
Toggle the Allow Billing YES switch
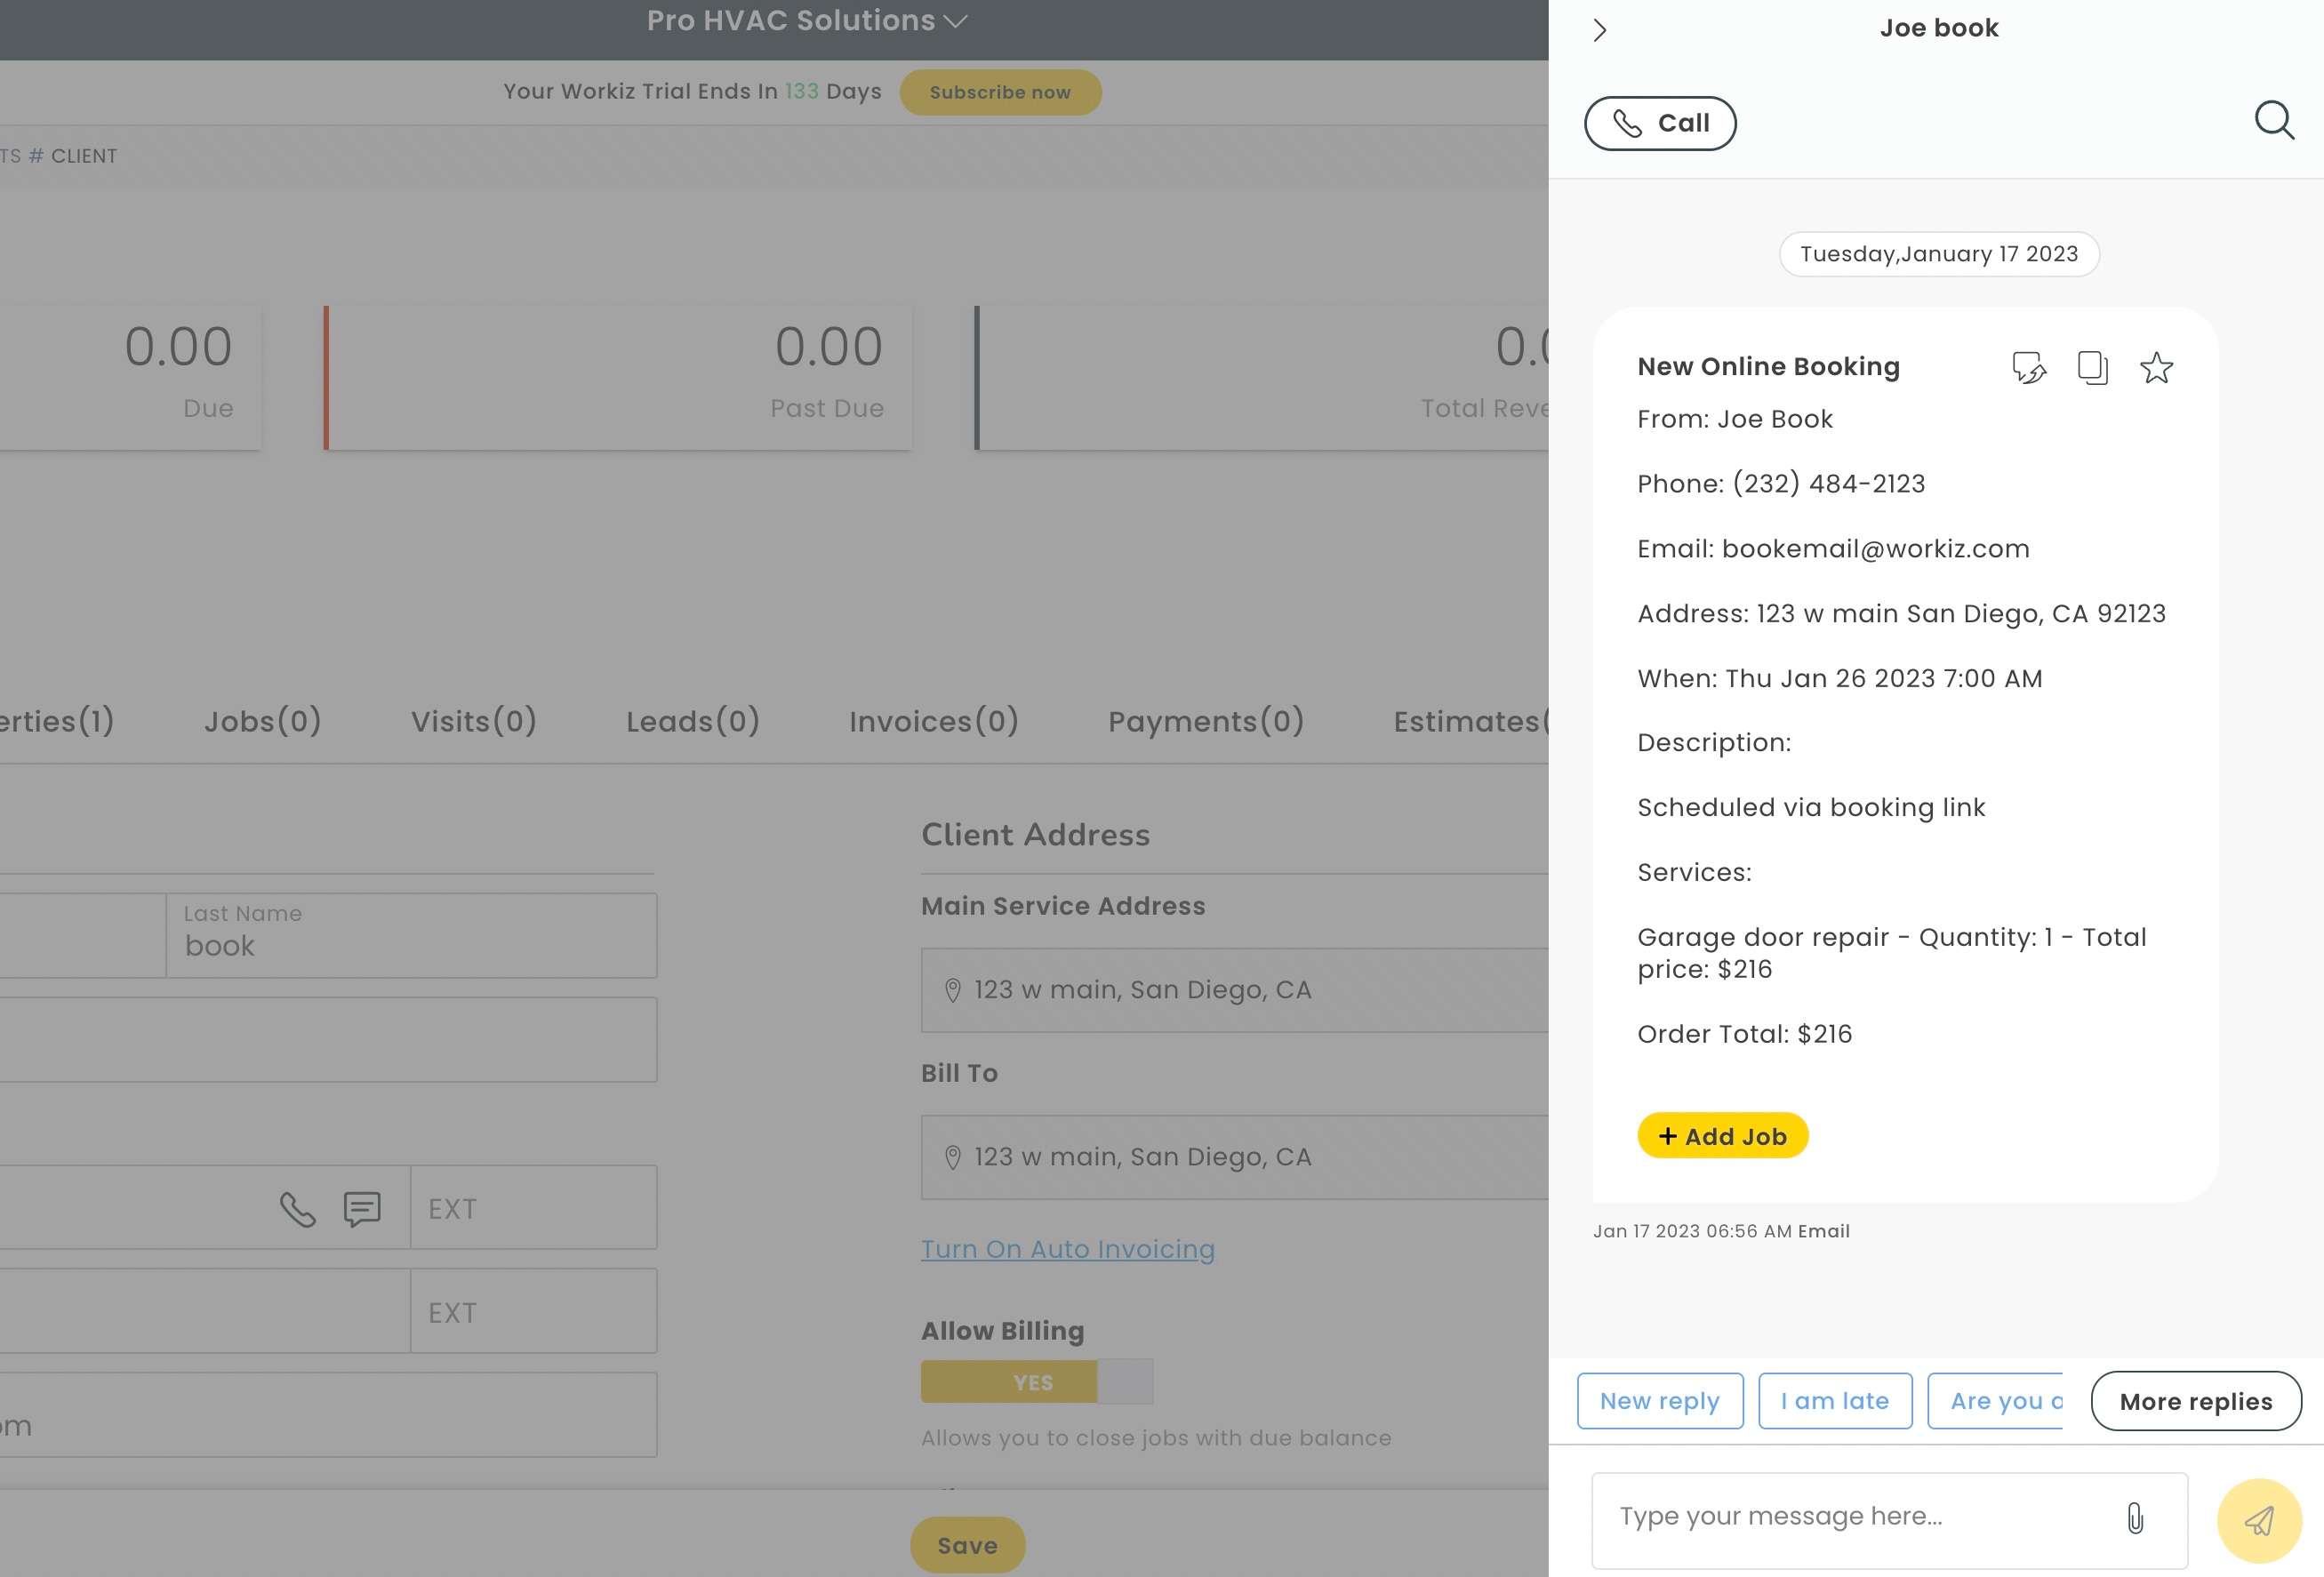pos(1036,1381)
